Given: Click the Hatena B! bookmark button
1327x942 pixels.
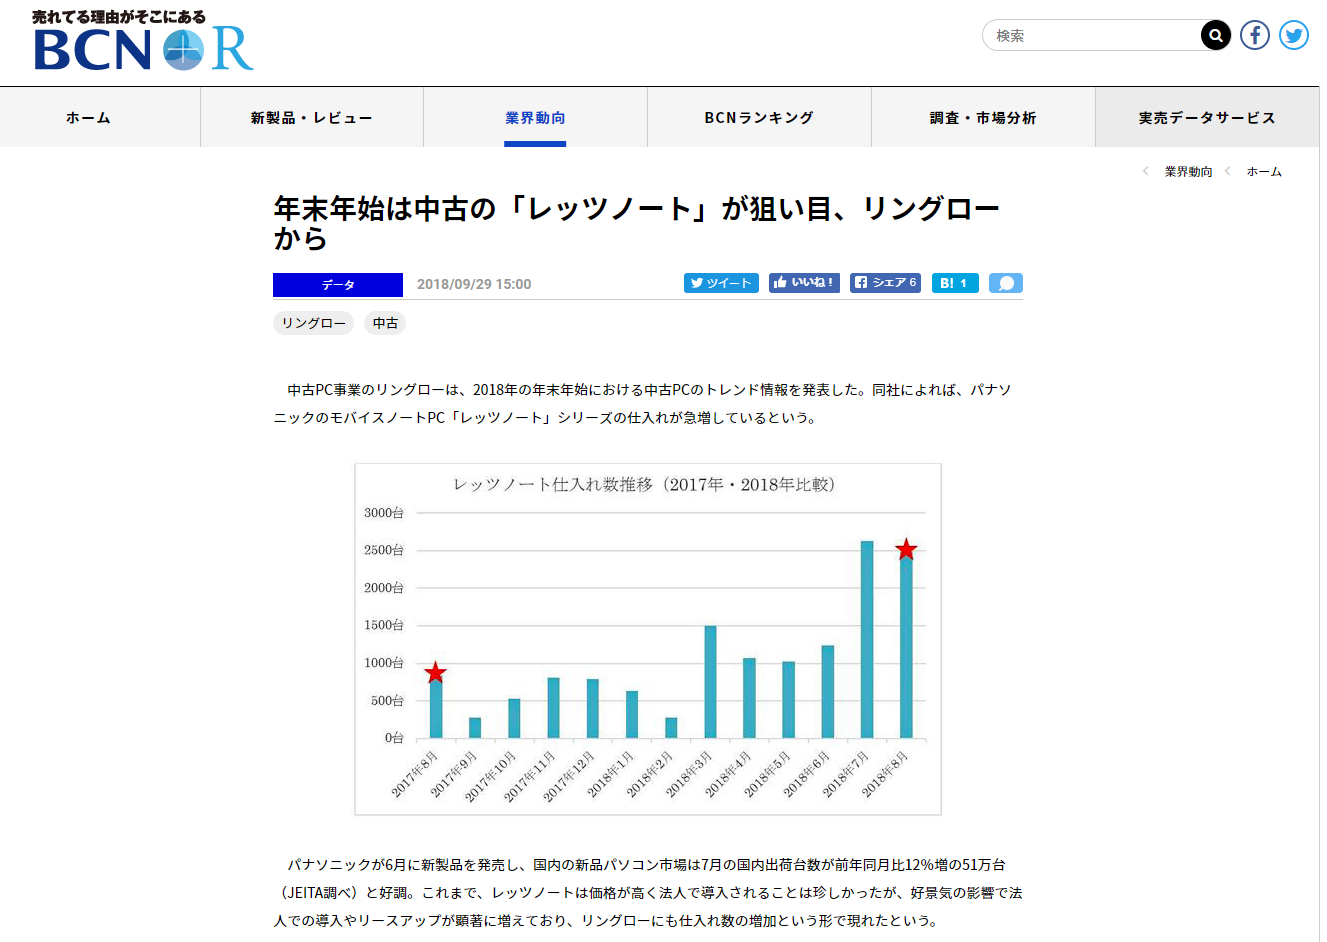Looking at the screenshot, I should click(954, 283).
